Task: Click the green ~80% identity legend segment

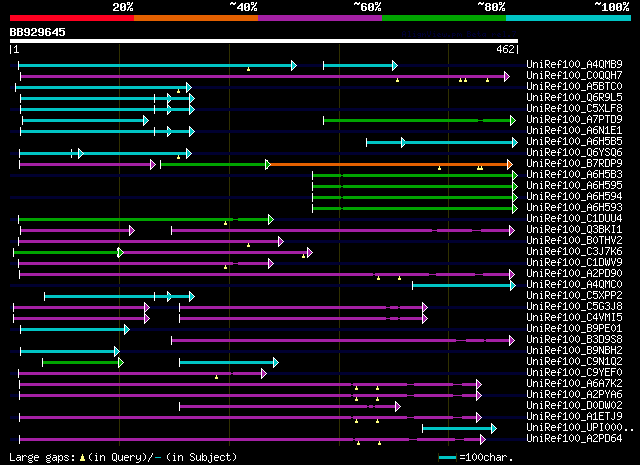Action: [444, 18]
